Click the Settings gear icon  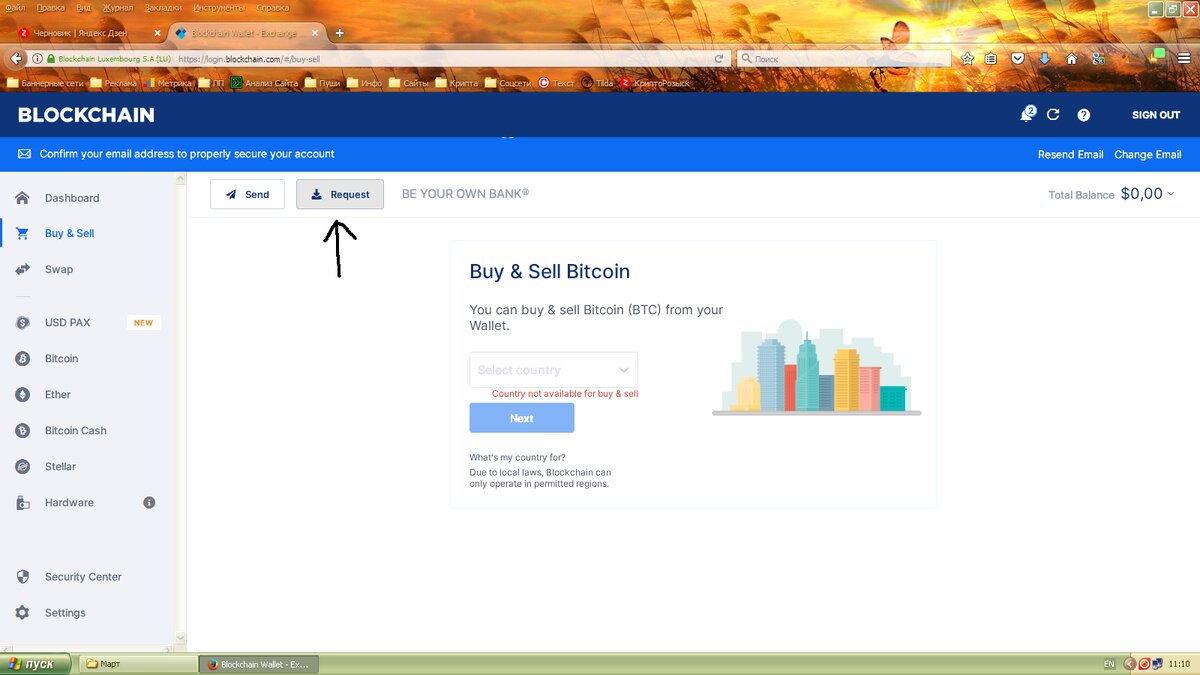(22, 613)
